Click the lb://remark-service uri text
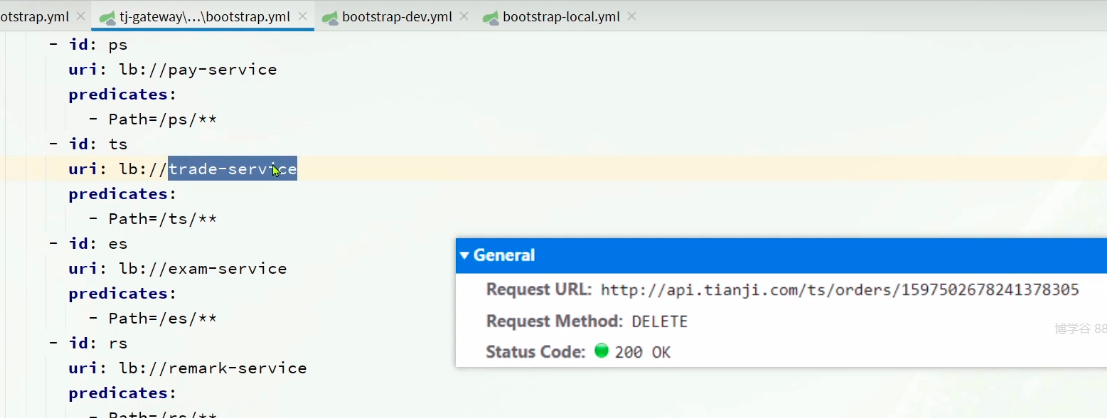Viewport: 1107px width, 418px height. point(212,368)
